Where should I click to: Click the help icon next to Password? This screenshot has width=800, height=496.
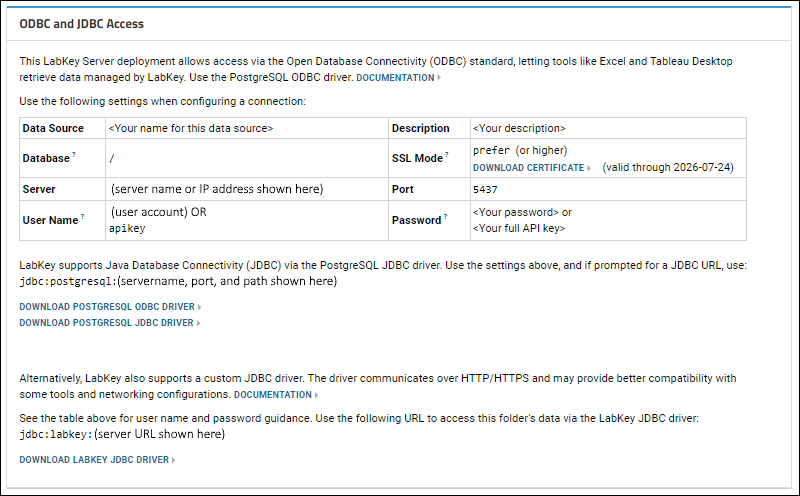coord(445,216)
